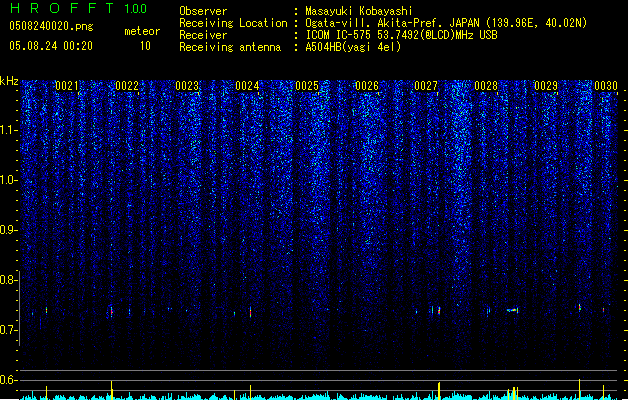Image resolution: width=629 pixels, height=400 pixels.
Task: Click the 0.7 kHz axis tick label
Action: coord(9,330)
